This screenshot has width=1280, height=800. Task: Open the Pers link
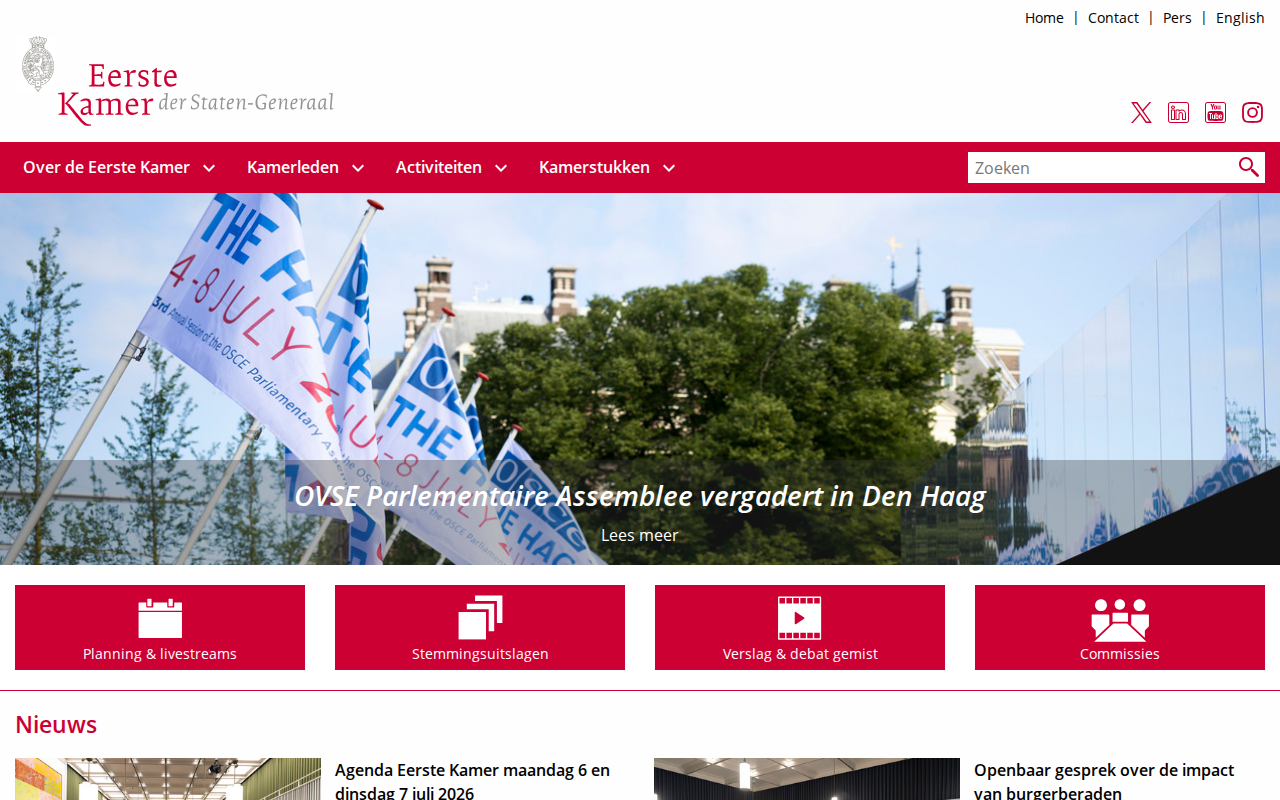point(1177,18)
